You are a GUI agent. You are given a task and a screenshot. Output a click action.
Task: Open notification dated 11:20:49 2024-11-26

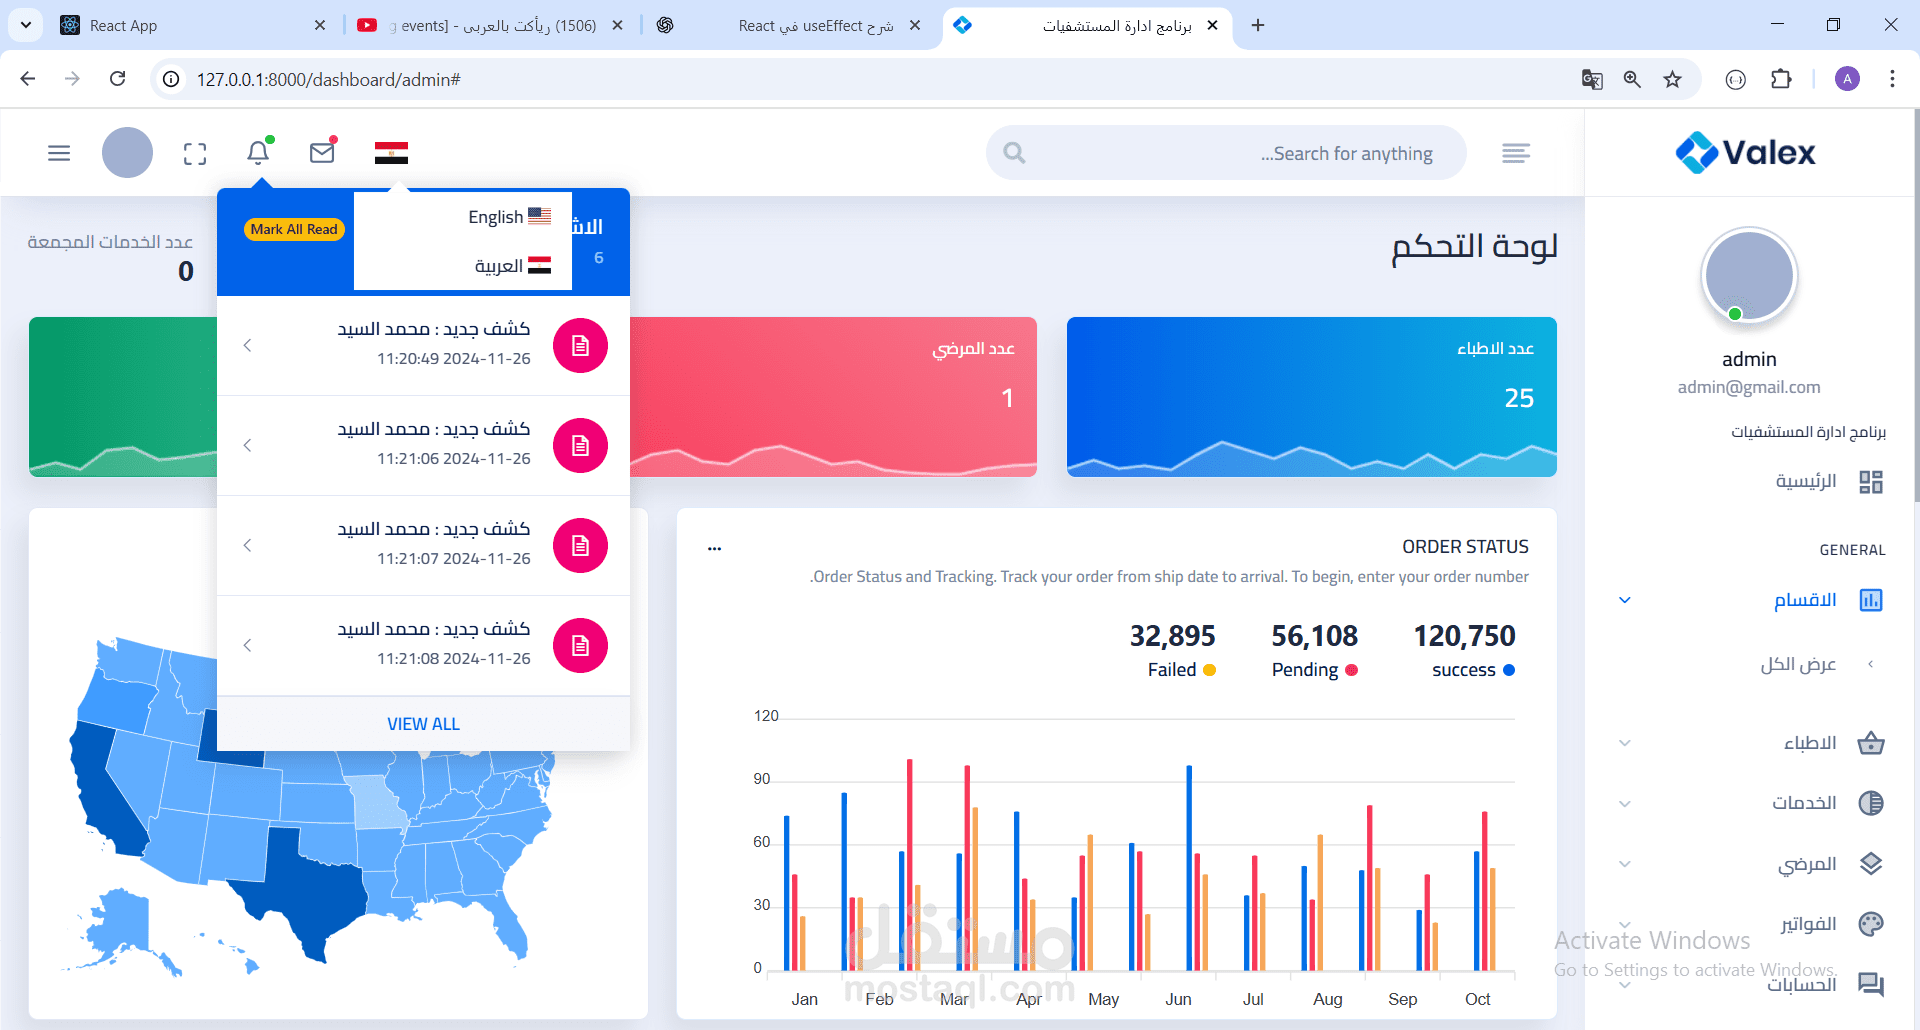tap(423, 345)
